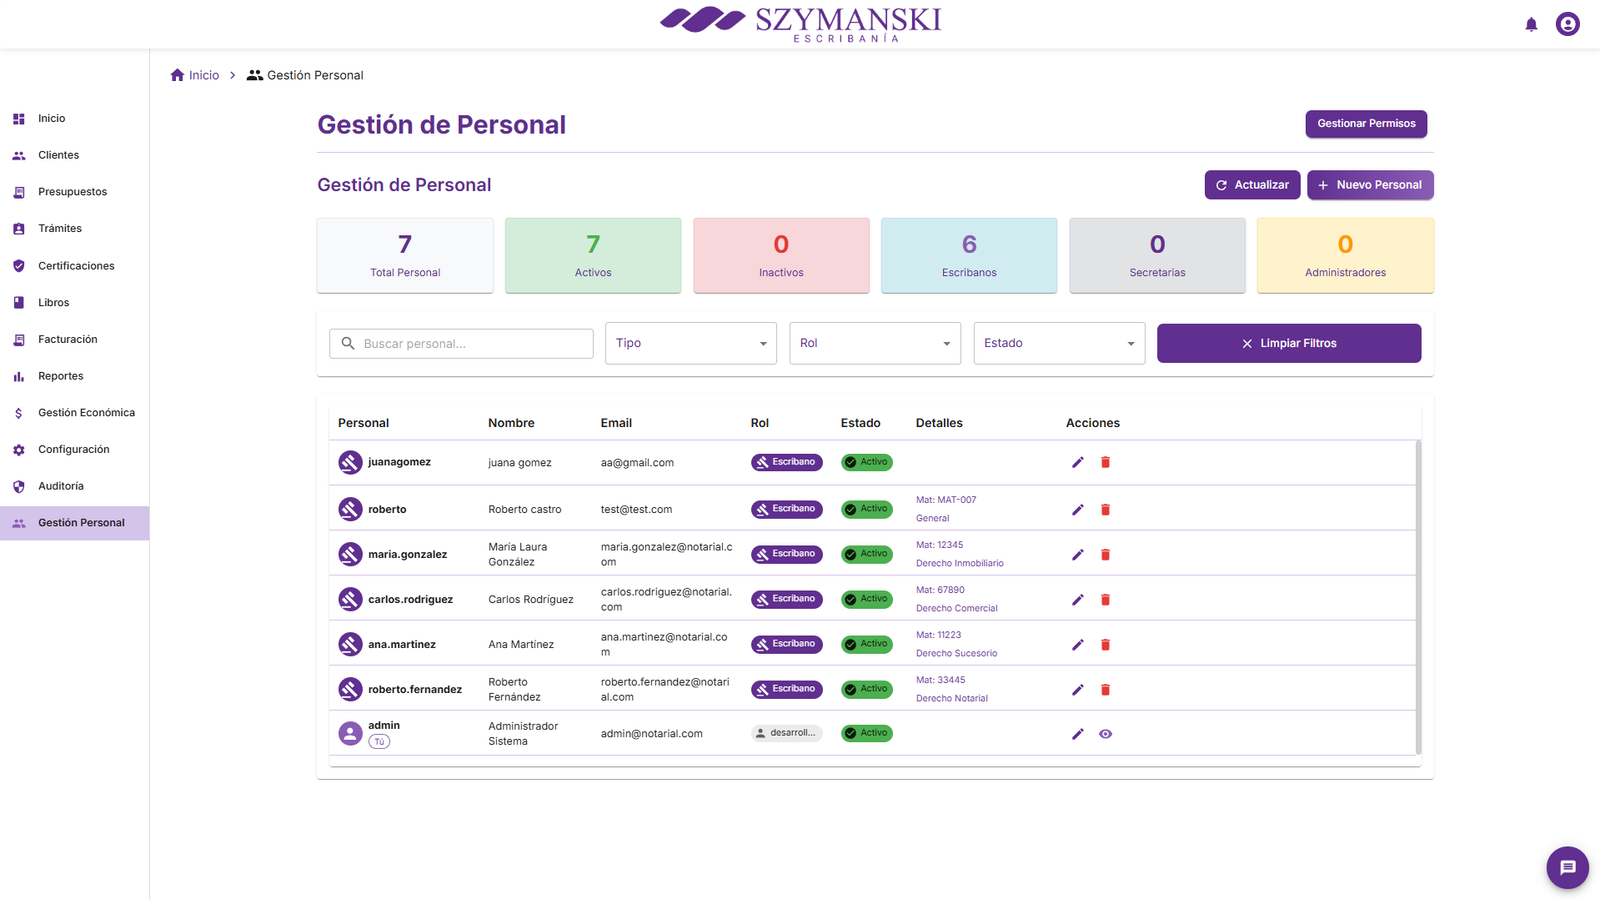1600x900 pixels.
Task: Open the Rol filter dropdown
Action: (874, 343)
